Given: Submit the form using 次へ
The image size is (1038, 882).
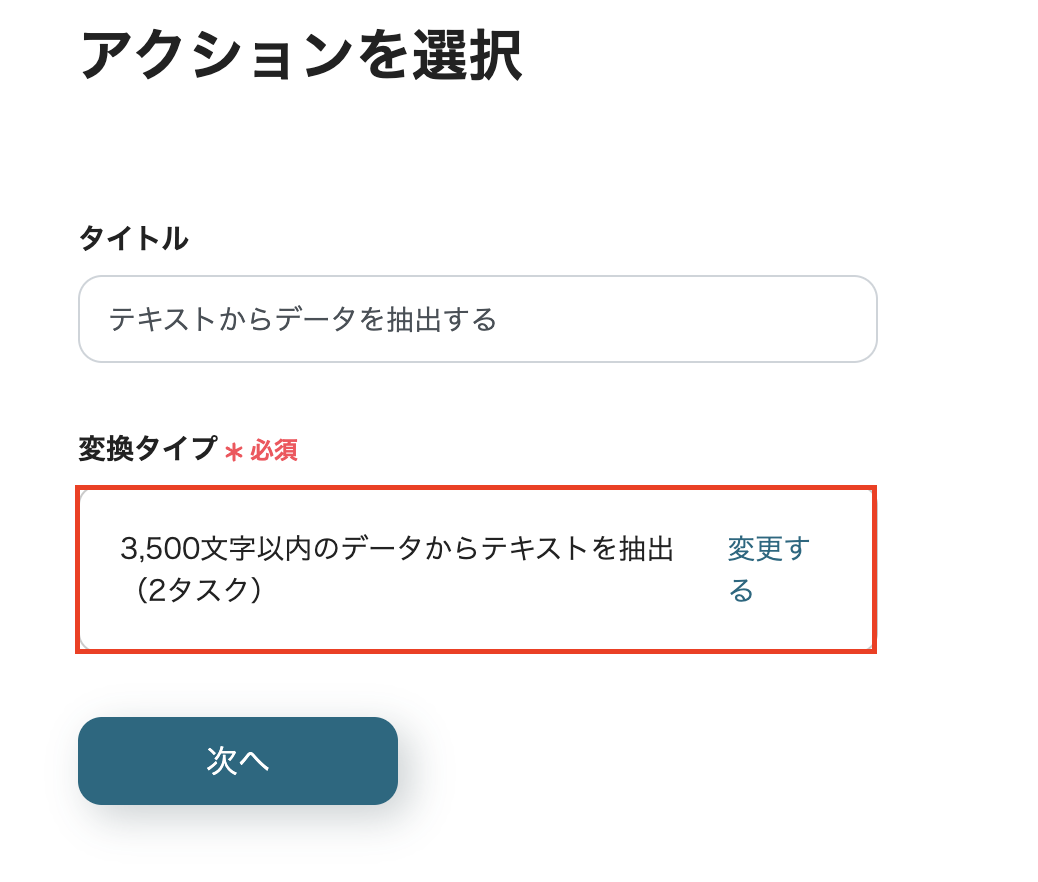Looking at the screenshot, I should coord(237,760).
